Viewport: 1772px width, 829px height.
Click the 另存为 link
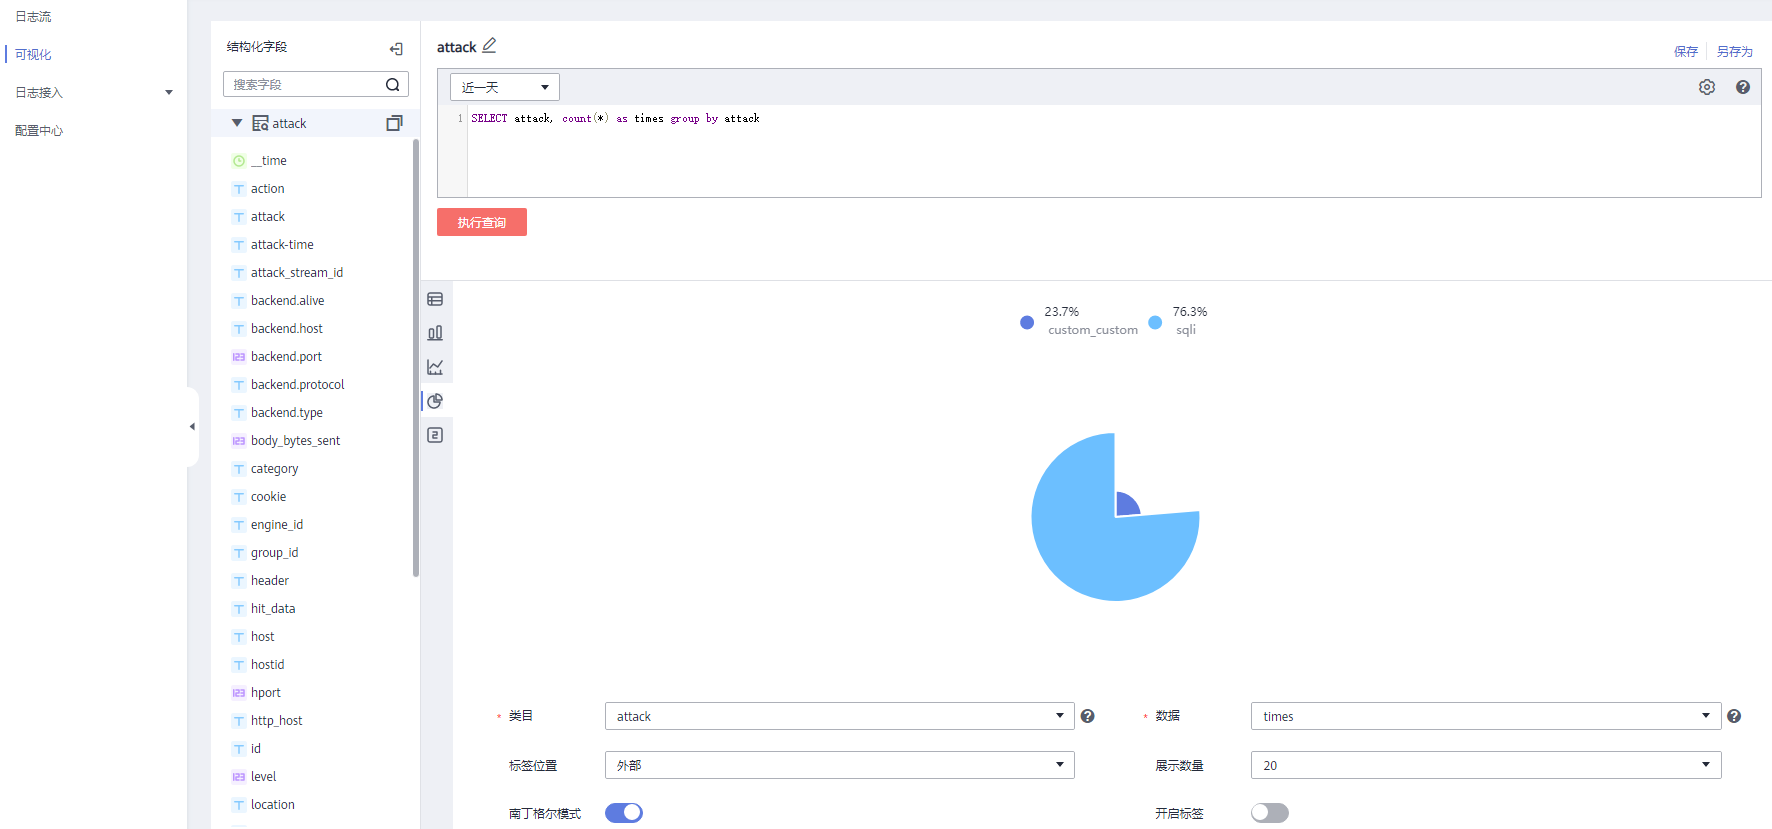click(1735, 52)
